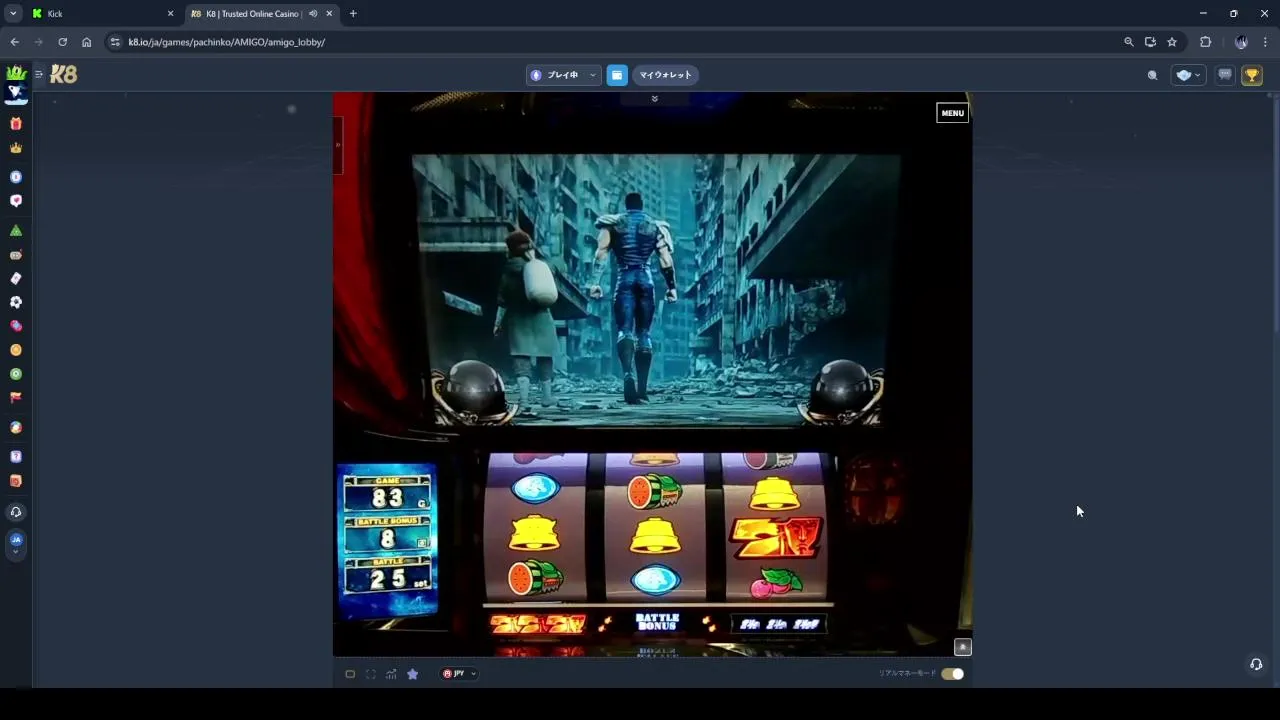Favorite the game with star icon
Screen dimensions: 1280x720
point(412,674)
